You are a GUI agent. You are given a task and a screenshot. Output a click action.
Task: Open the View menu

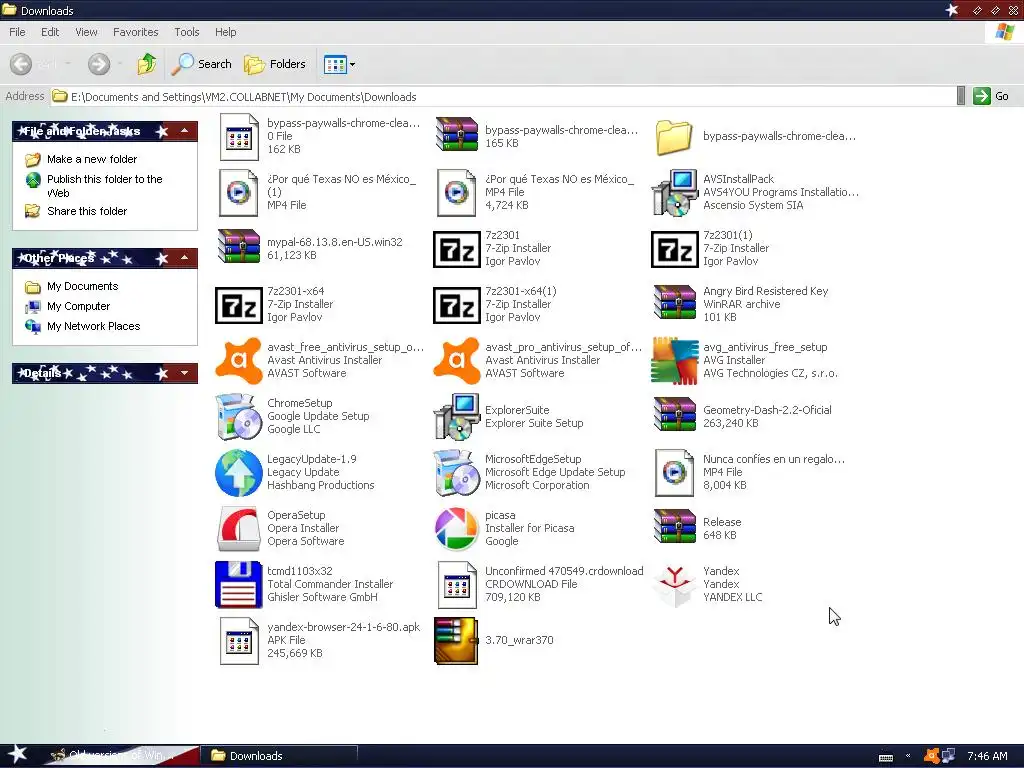pos(86,32)
